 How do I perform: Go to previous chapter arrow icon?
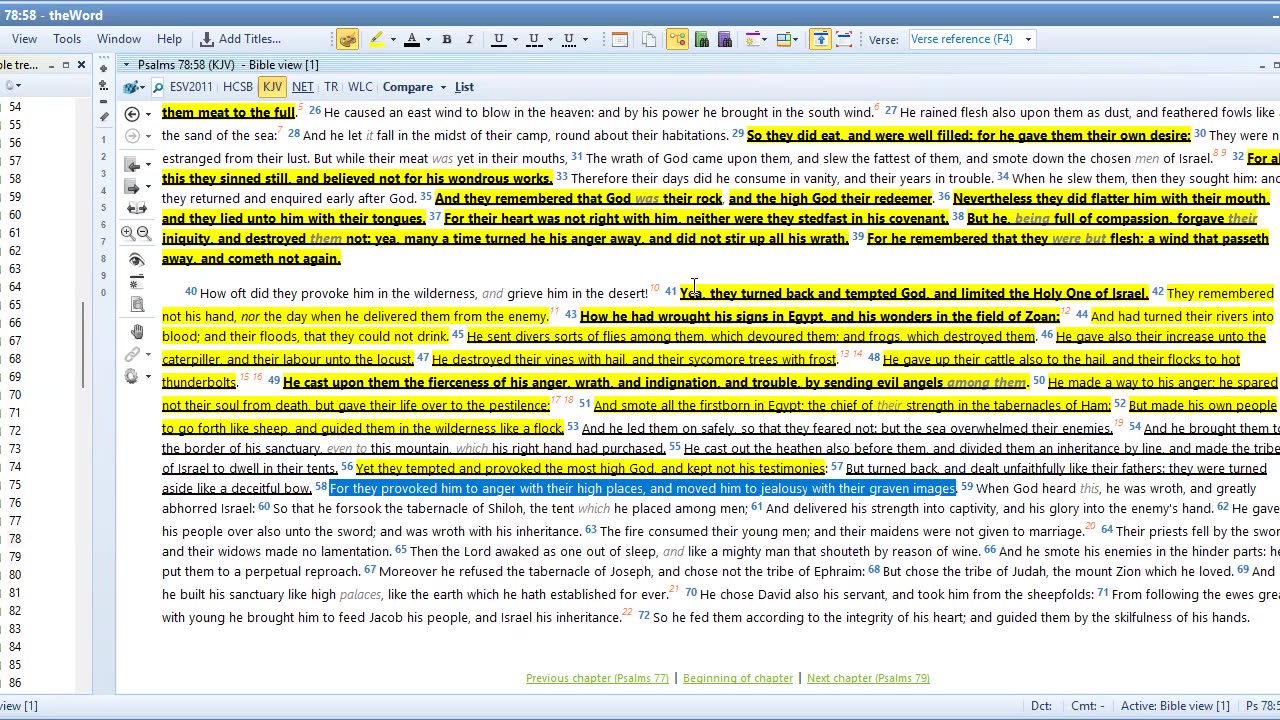point(132,163)
